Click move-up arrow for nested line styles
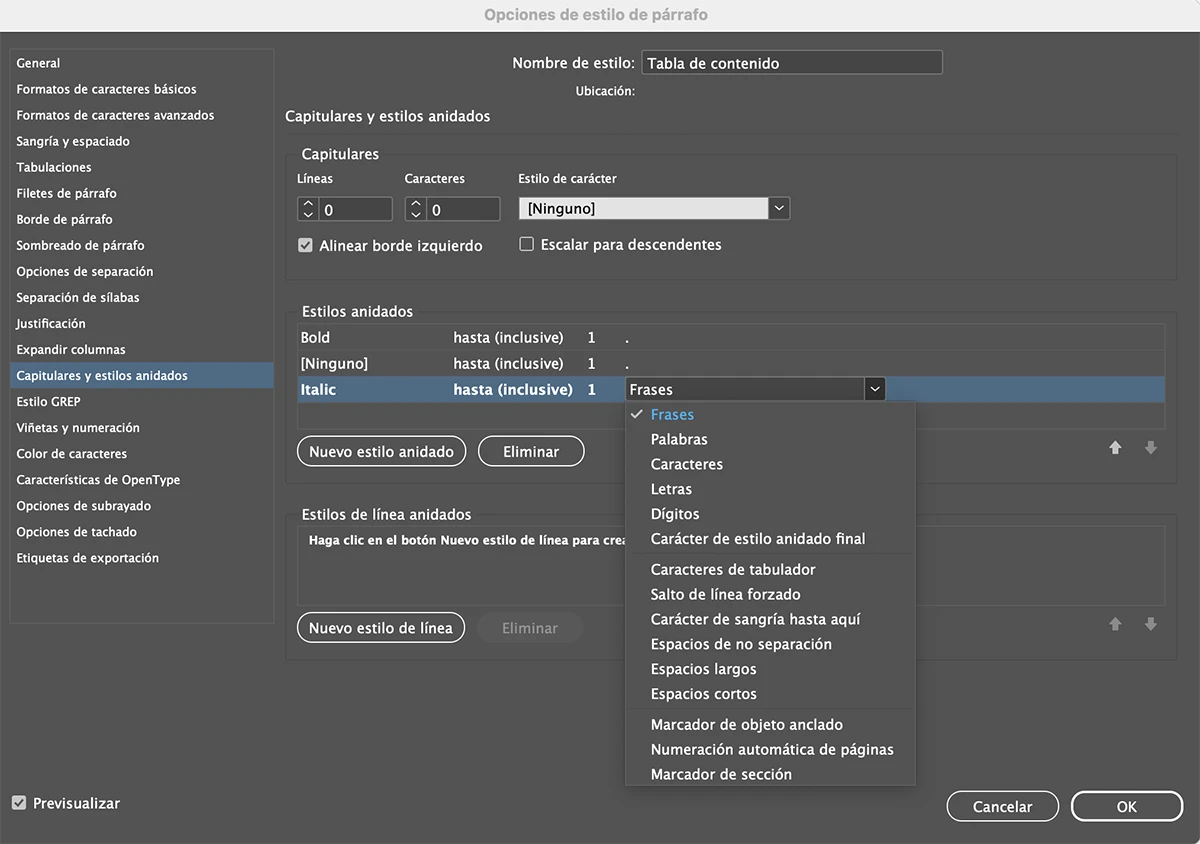This screenshot has width=1200, height=844. coord(1115,625)
